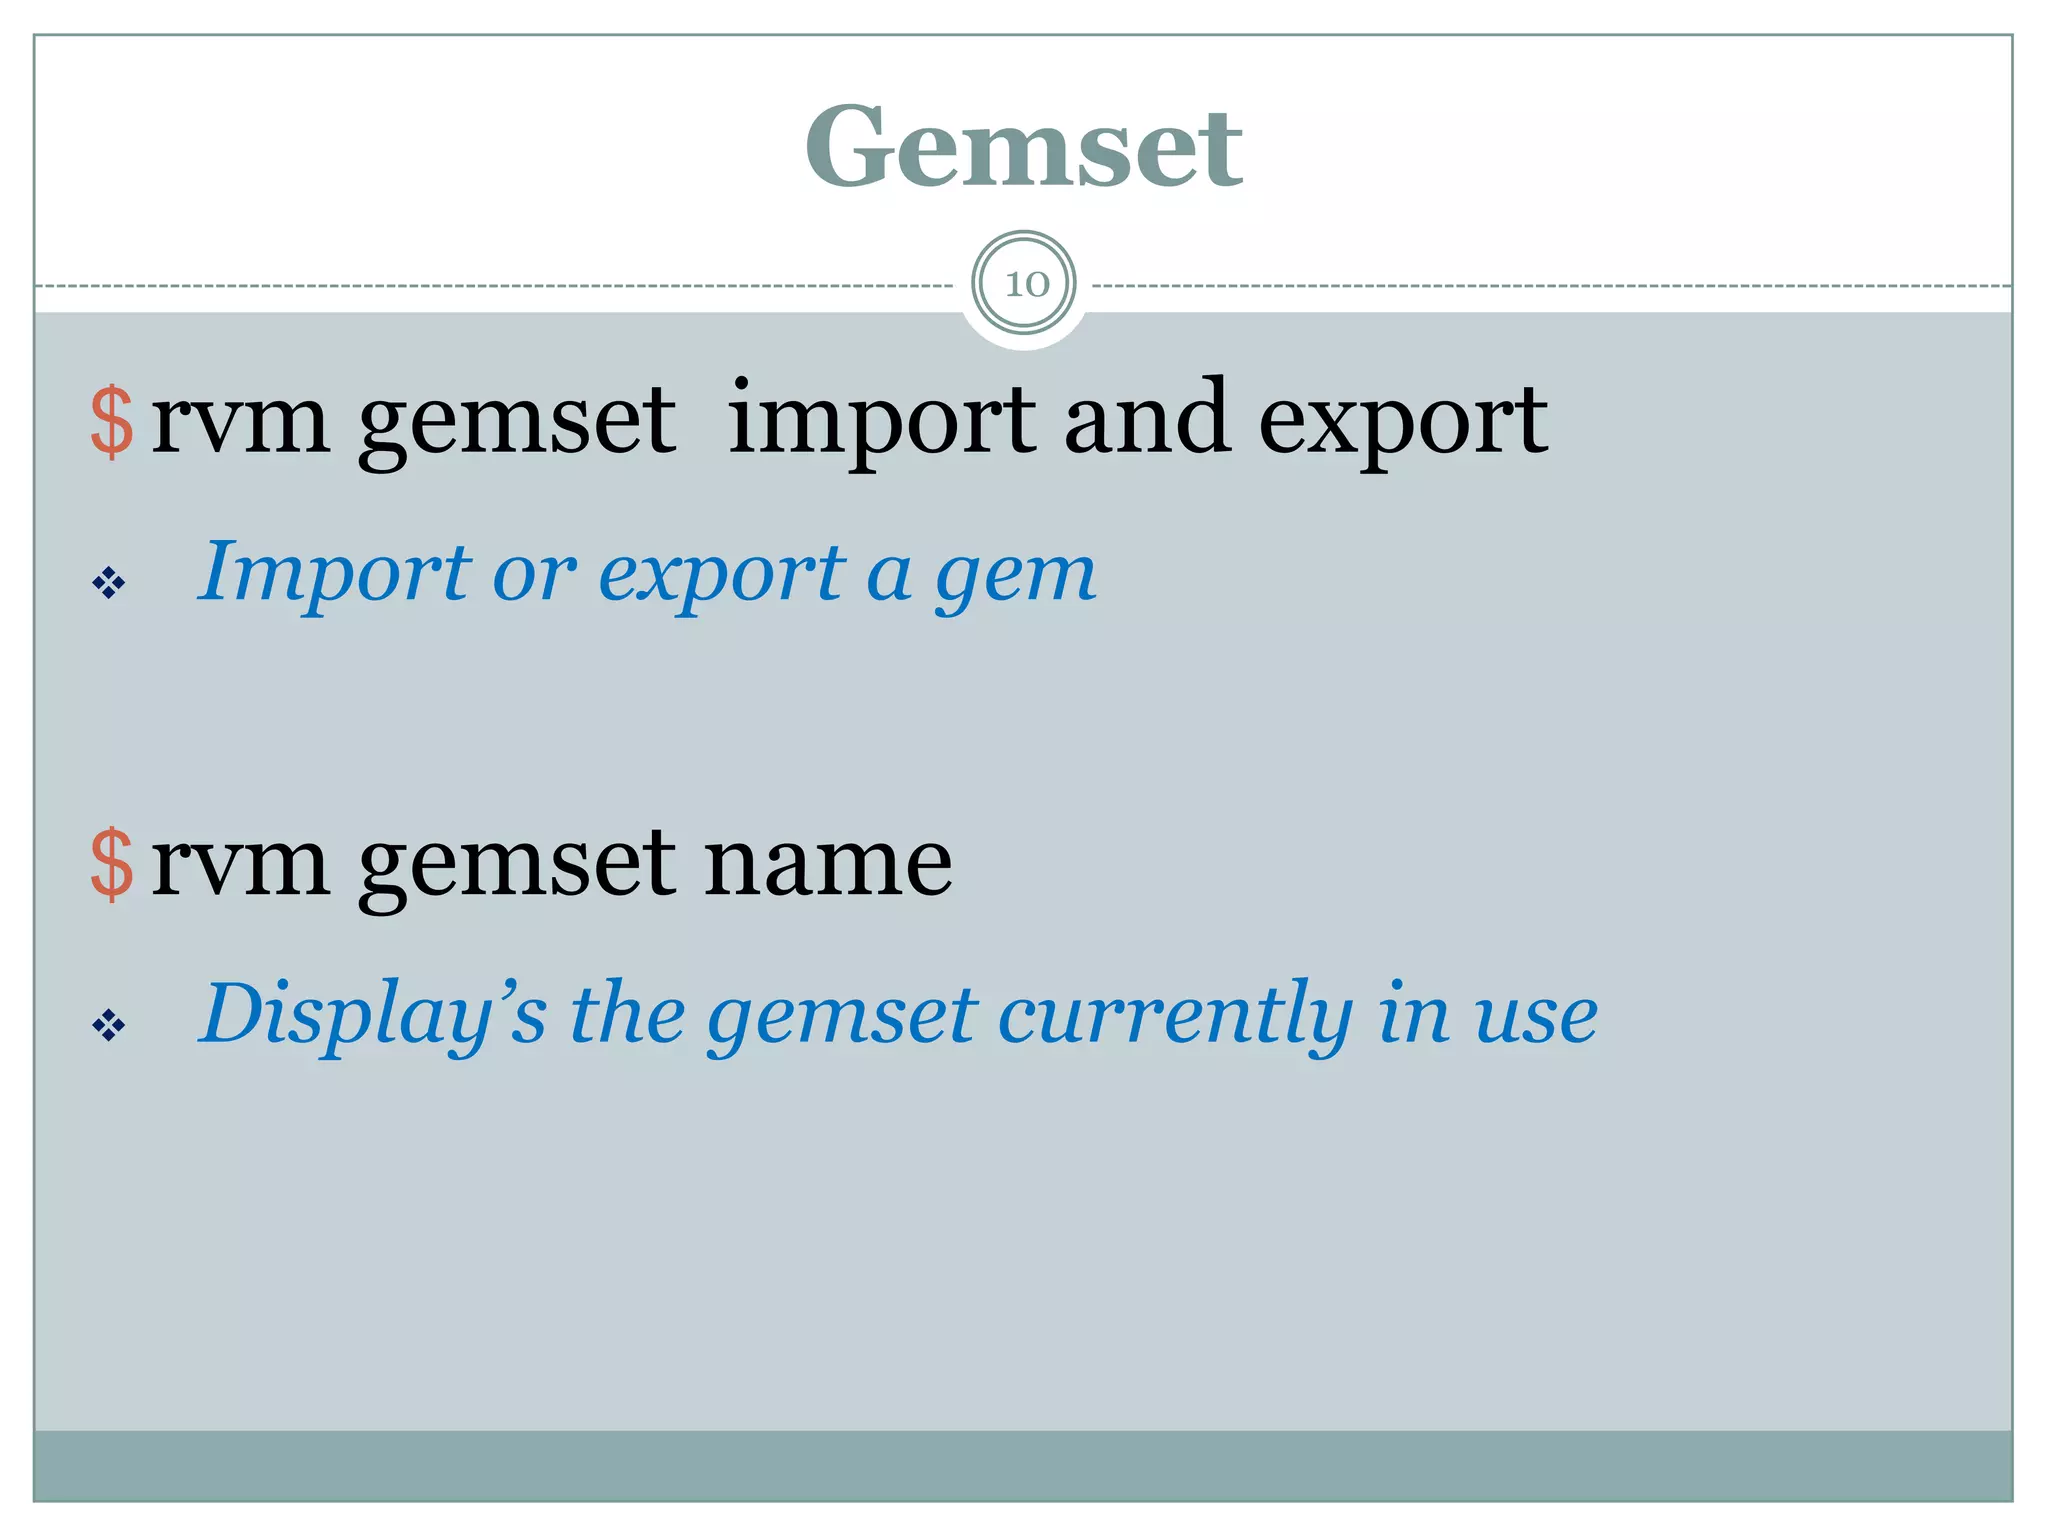
Task: Click the word name in second command
Action: click(x=827, y=866)
